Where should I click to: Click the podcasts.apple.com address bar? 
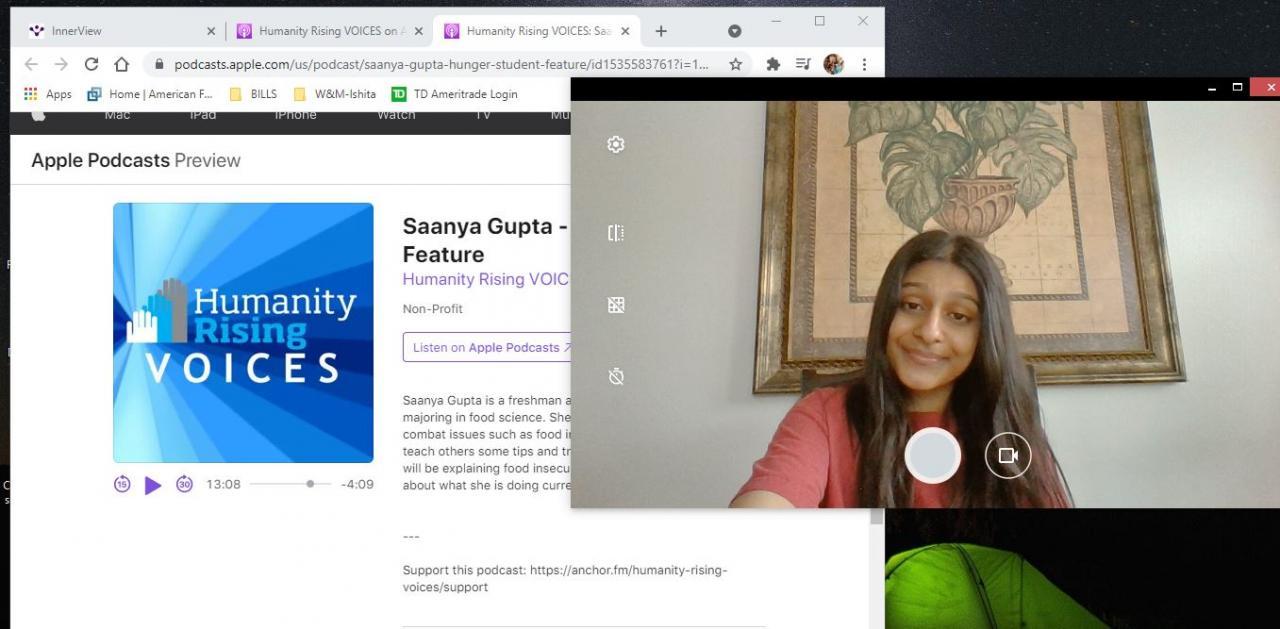(441, 64)
